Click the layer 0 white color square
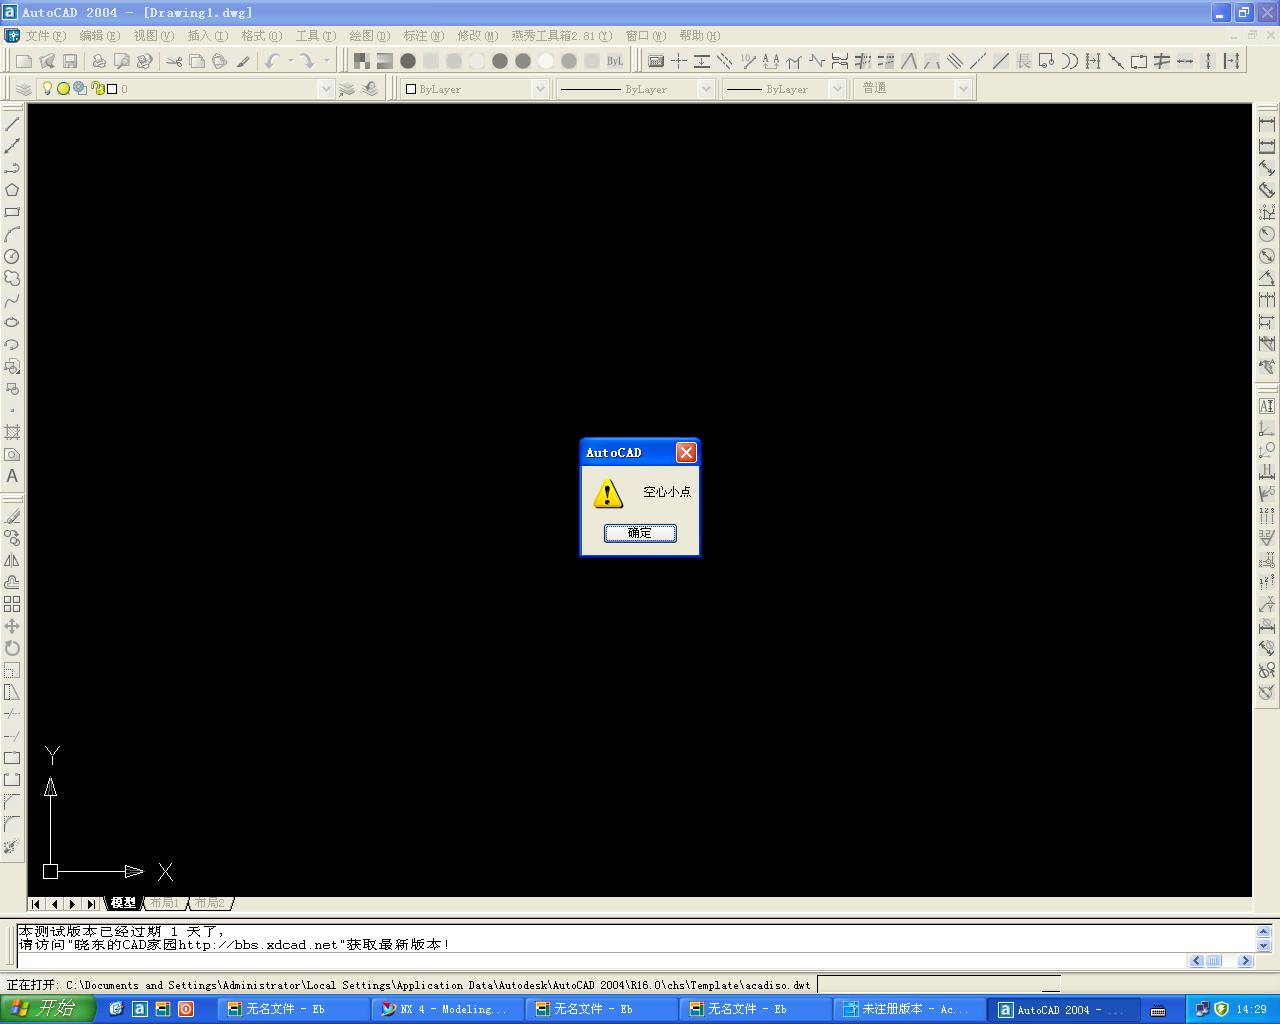1280x1024 pixels. click(112, 89)
